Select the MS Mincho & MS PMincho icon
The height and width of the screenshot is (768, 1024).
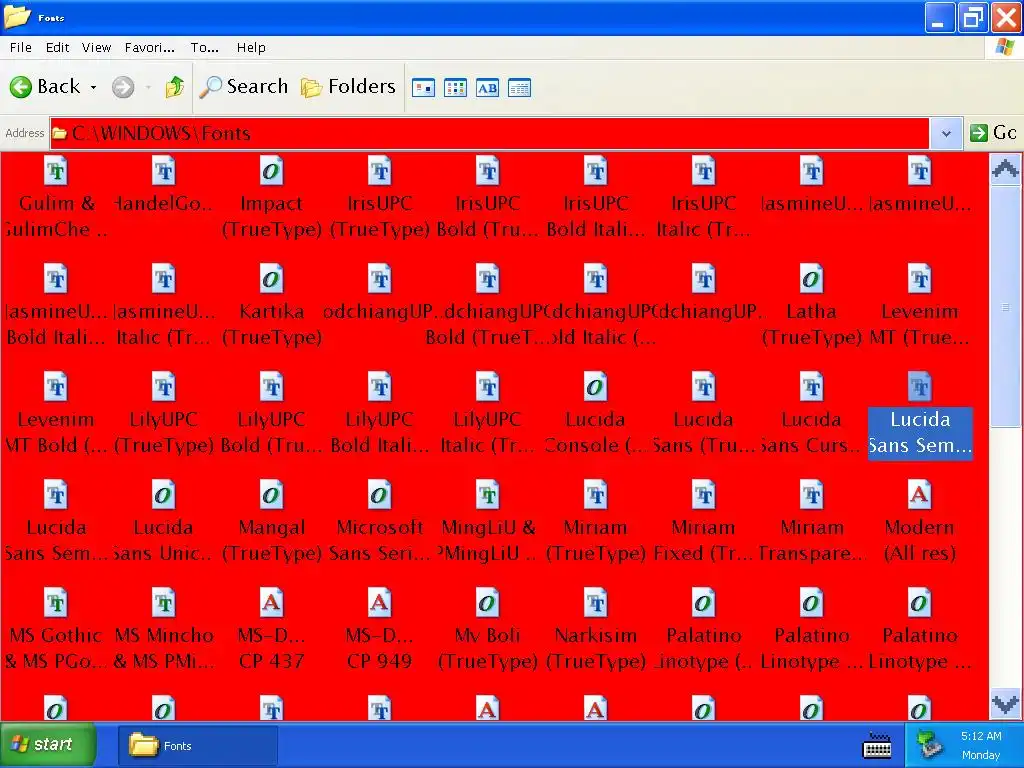pos(163,603)
